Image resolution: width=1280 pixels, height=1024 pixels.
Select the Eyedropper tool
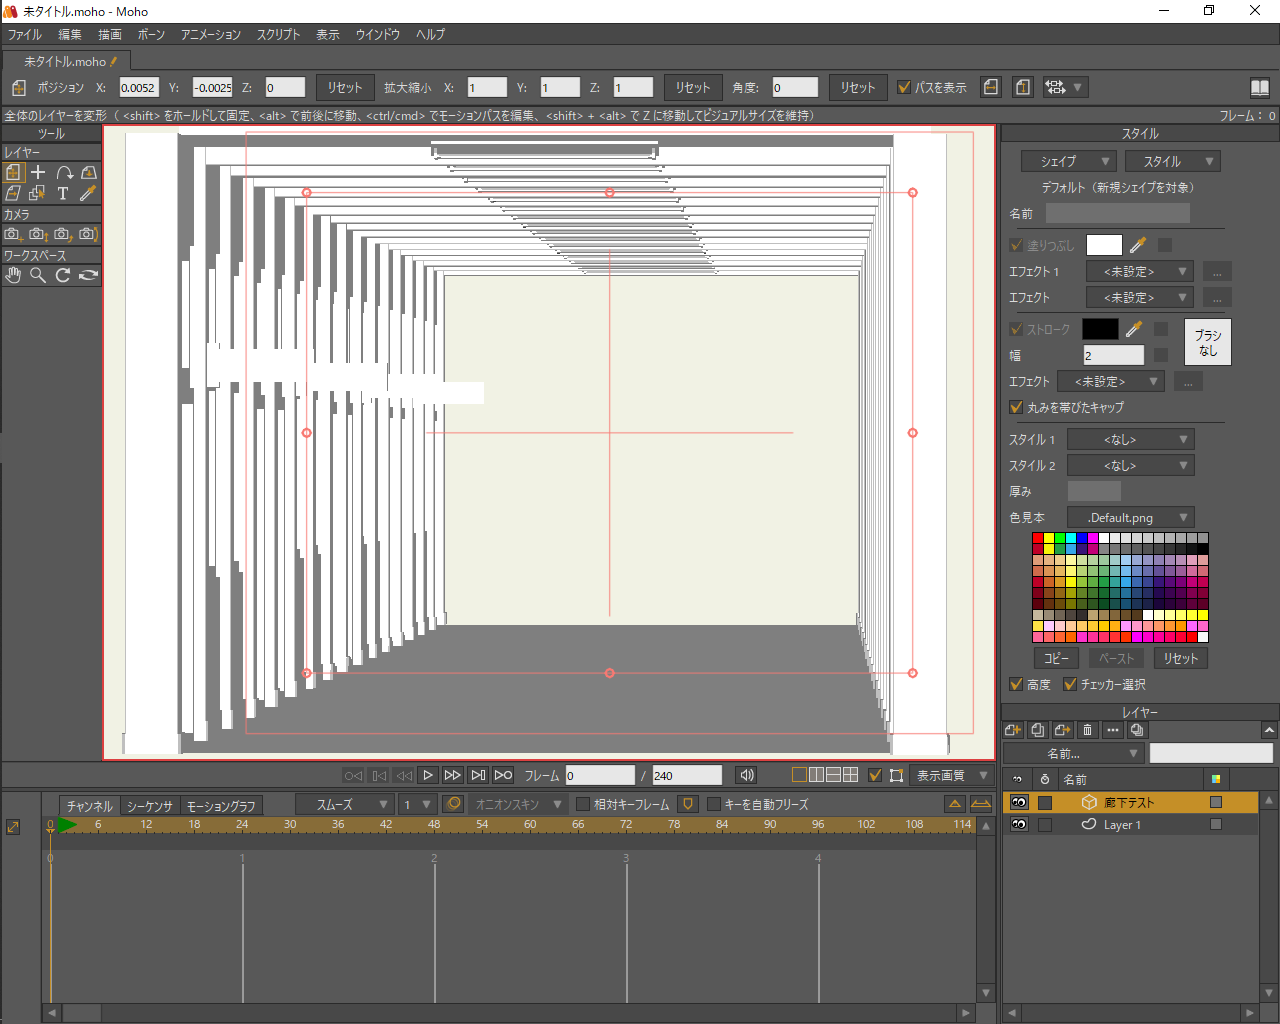88,193
